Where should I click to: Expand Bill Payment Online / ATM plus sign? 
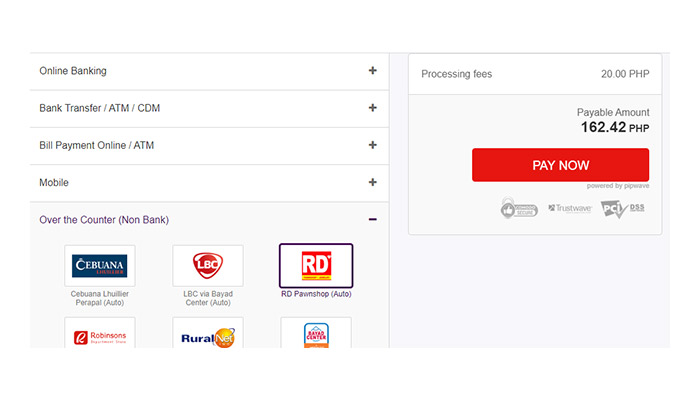pyautogui.click(x=373, y=145)
